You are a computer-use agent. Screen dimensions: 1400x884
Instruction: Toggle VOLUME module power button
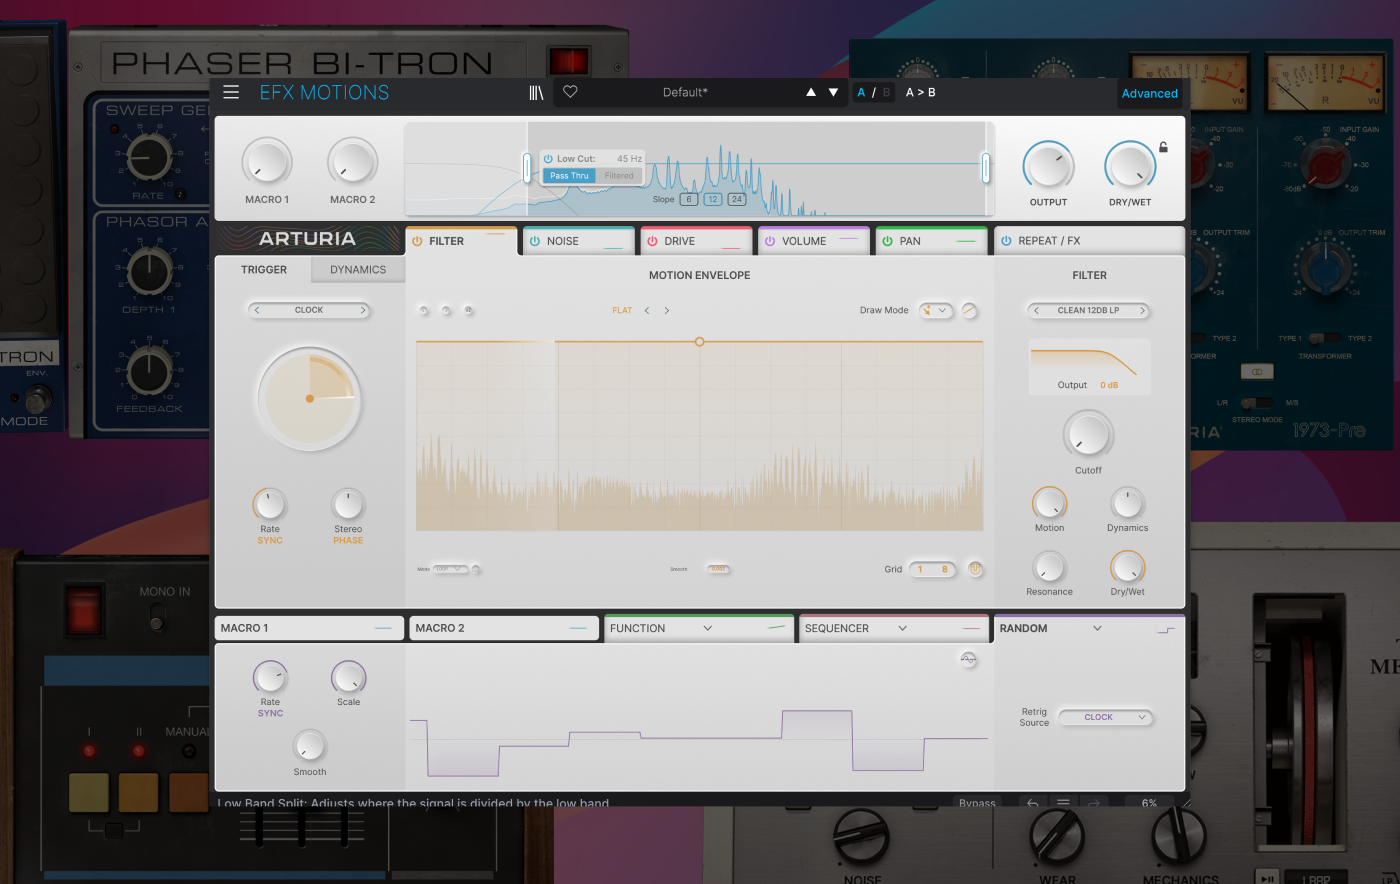(770, 241)
